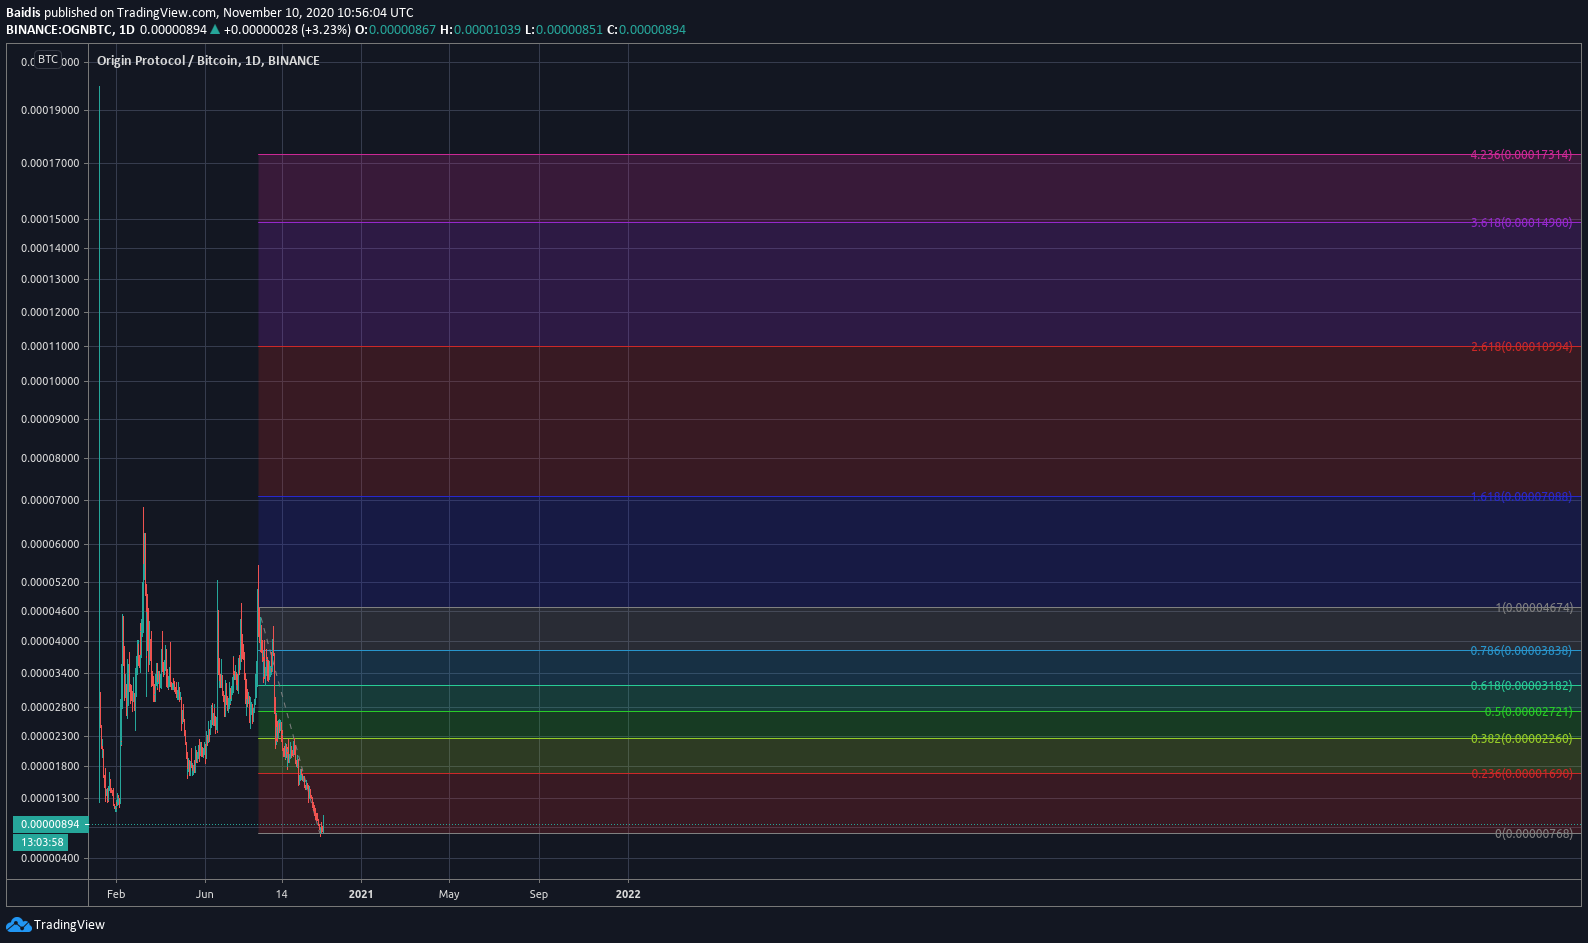Select the 2.618(0.00010994) Fibonacci level label

[x=1521, y=347]
